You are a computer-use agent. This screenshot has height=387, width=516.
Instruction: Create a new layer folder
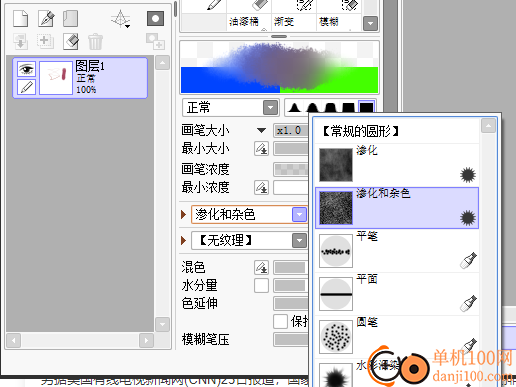click(71, 18)
